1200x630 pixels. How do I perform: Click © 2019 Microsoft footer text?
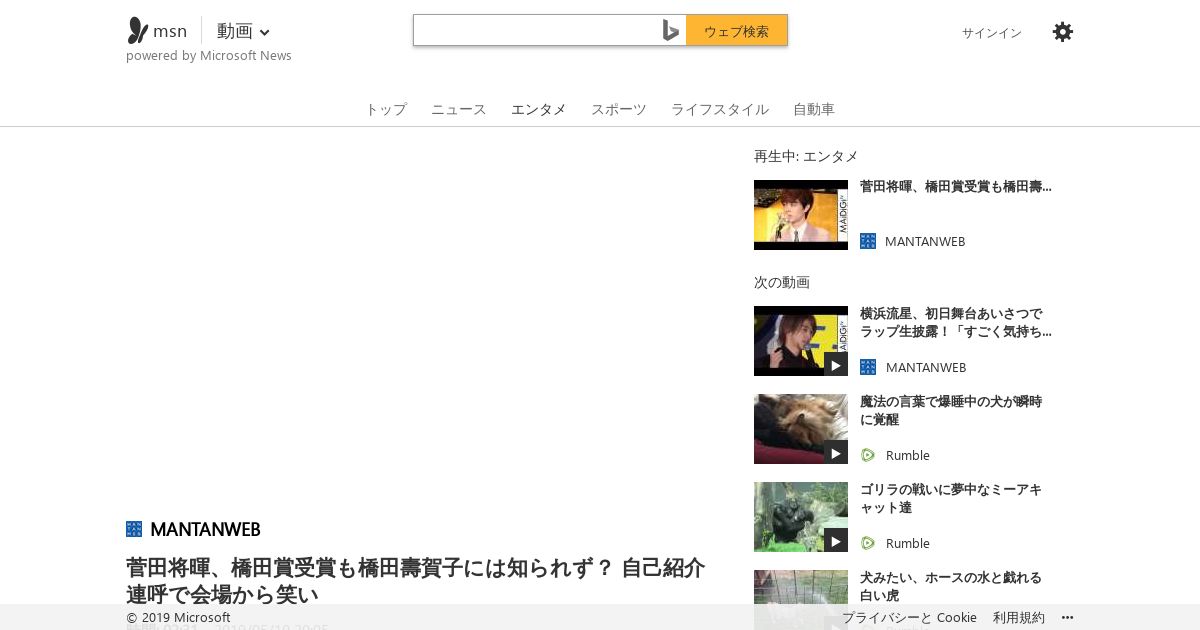point(178,617)
